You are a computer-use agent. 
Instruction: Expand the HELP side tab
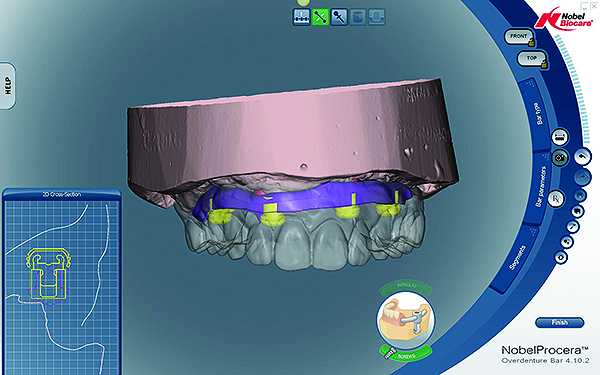pos(8,86)
